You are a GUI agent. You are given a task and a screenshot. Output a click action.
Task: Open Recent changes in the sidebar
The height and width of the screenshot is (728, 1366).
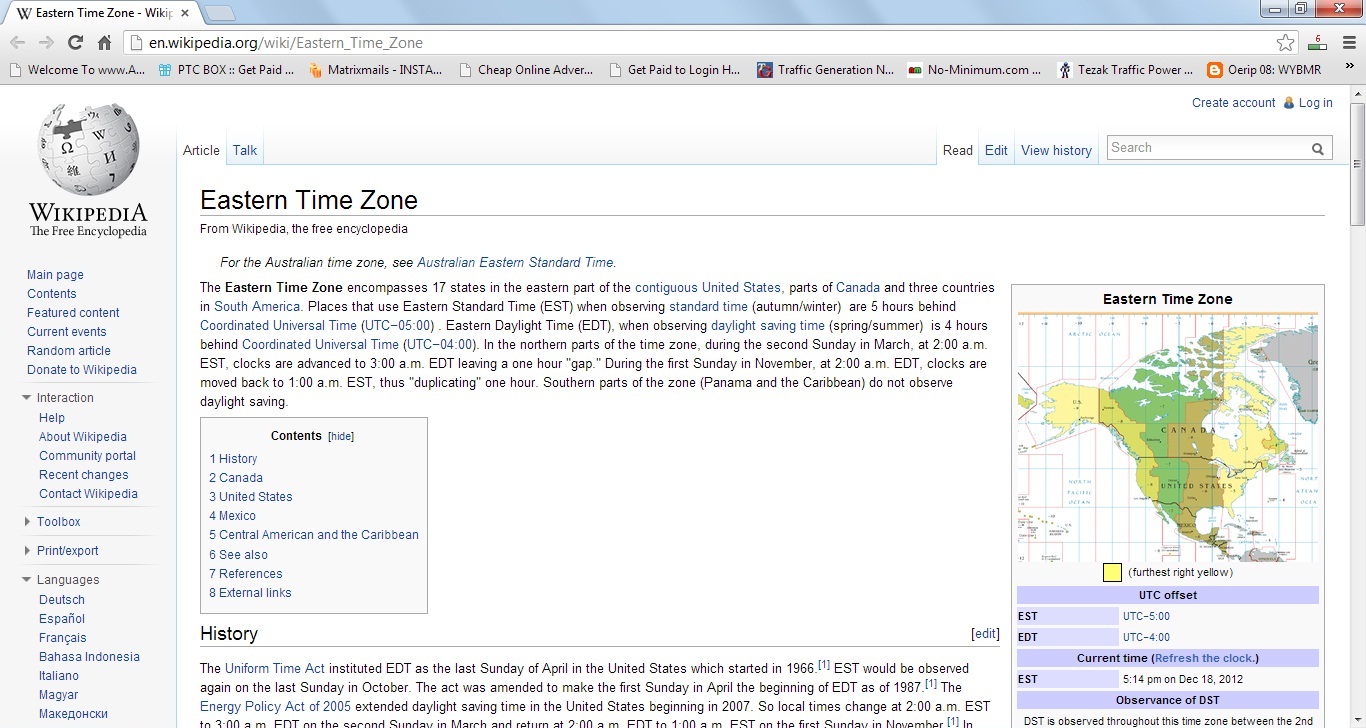coord(83,475)
